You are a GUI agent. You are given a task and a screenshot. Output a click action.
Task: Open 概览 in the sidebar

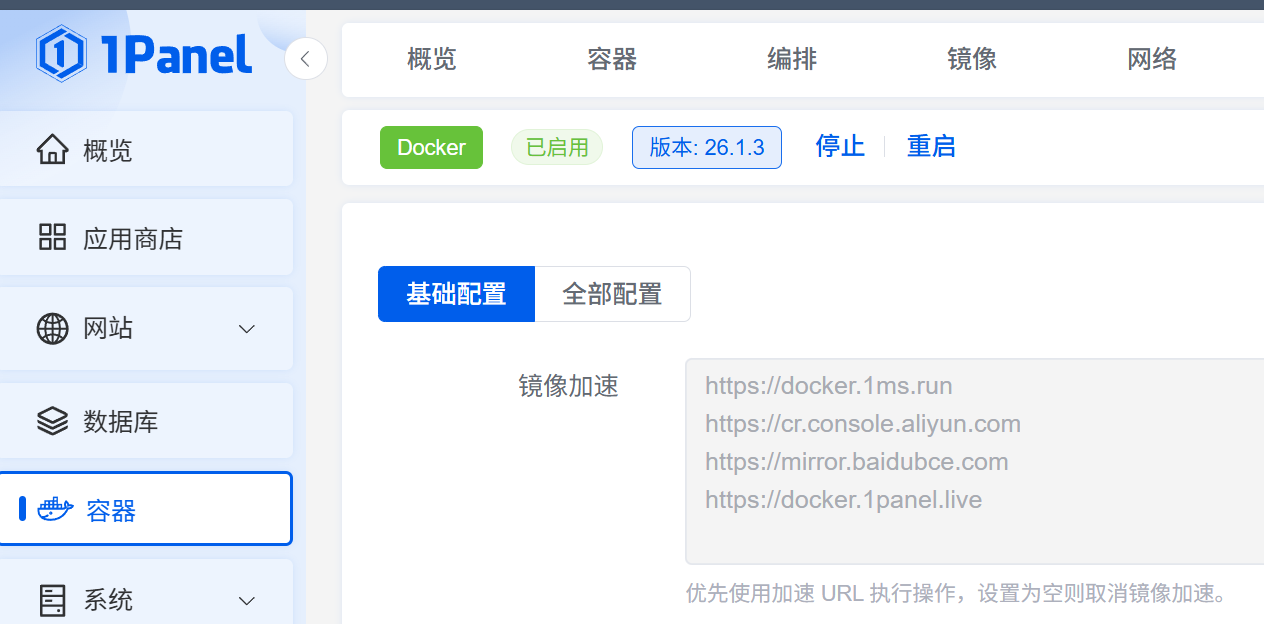(146, 150)
